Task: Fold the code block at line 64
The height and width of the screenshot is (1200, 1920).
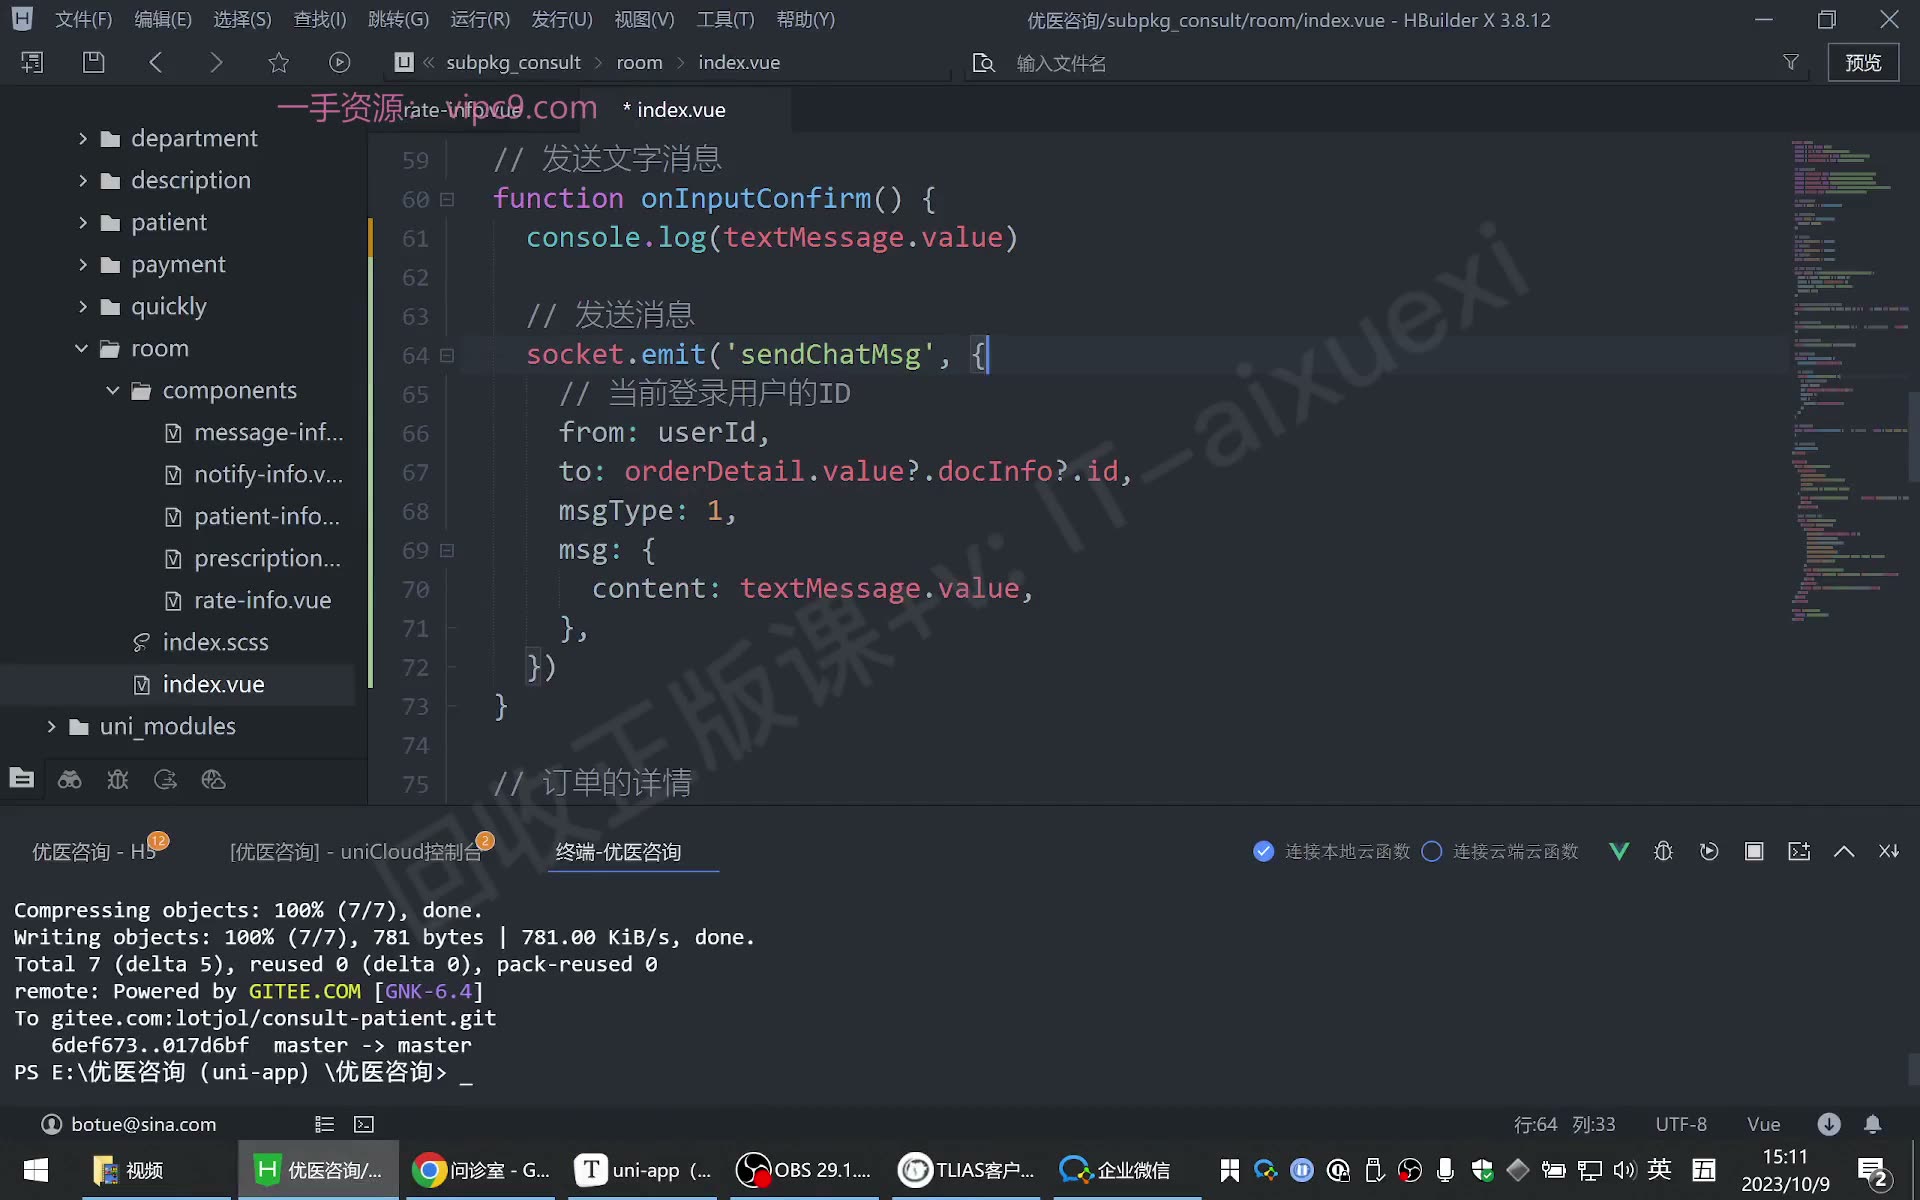Action: [447, 355]
